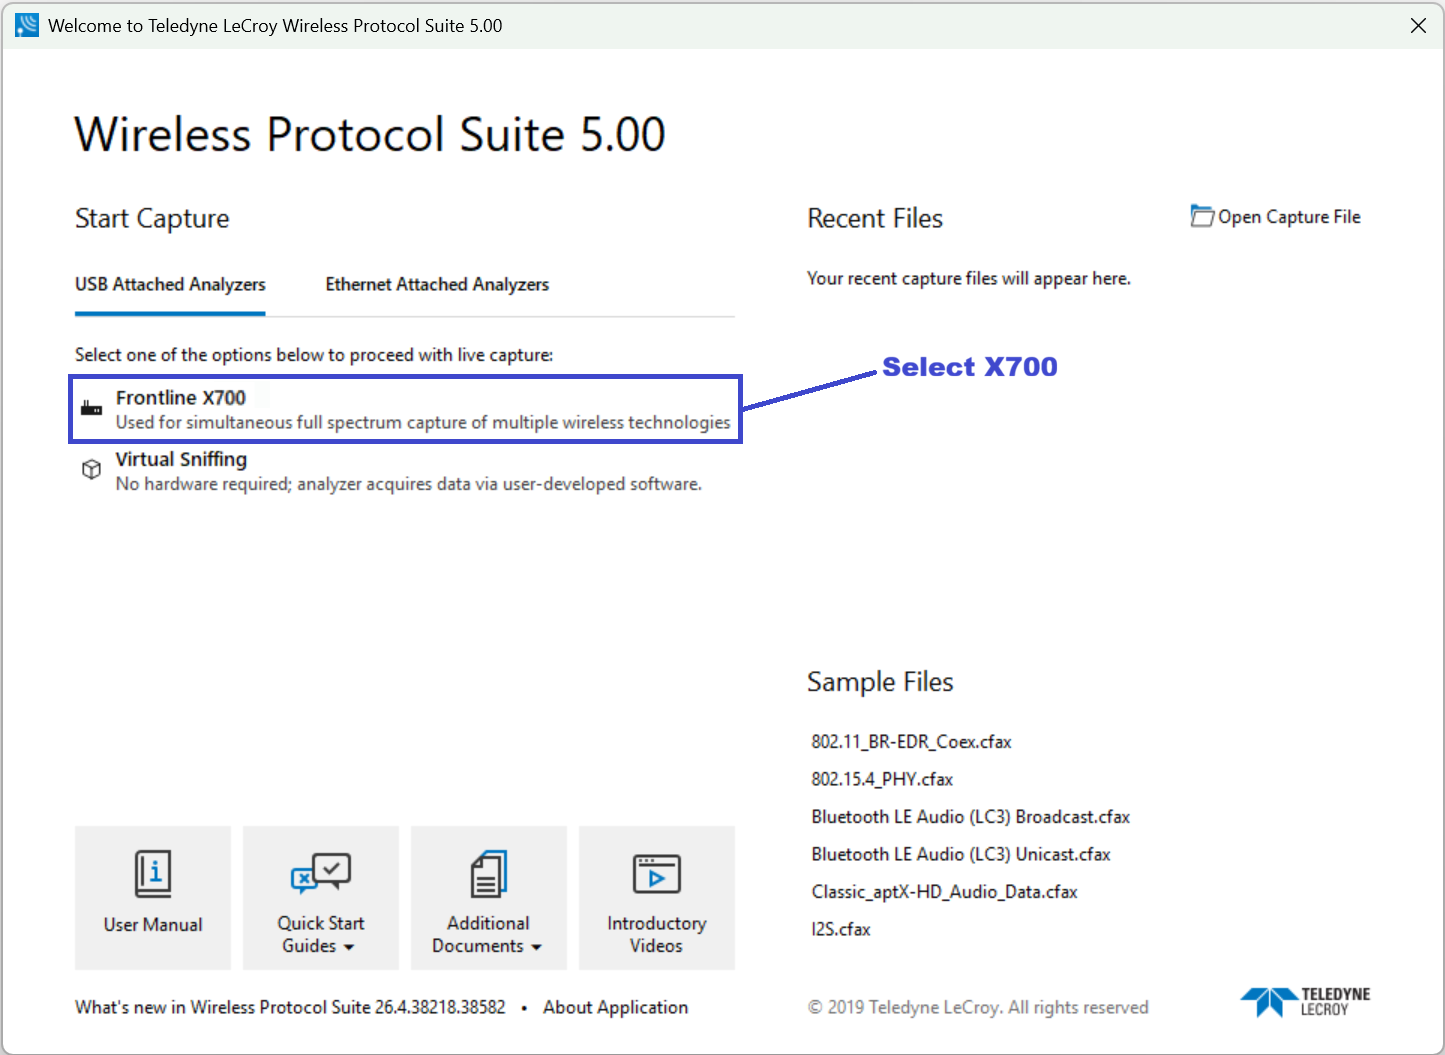Click the Frontline X700 analyzer device icon

91,408
